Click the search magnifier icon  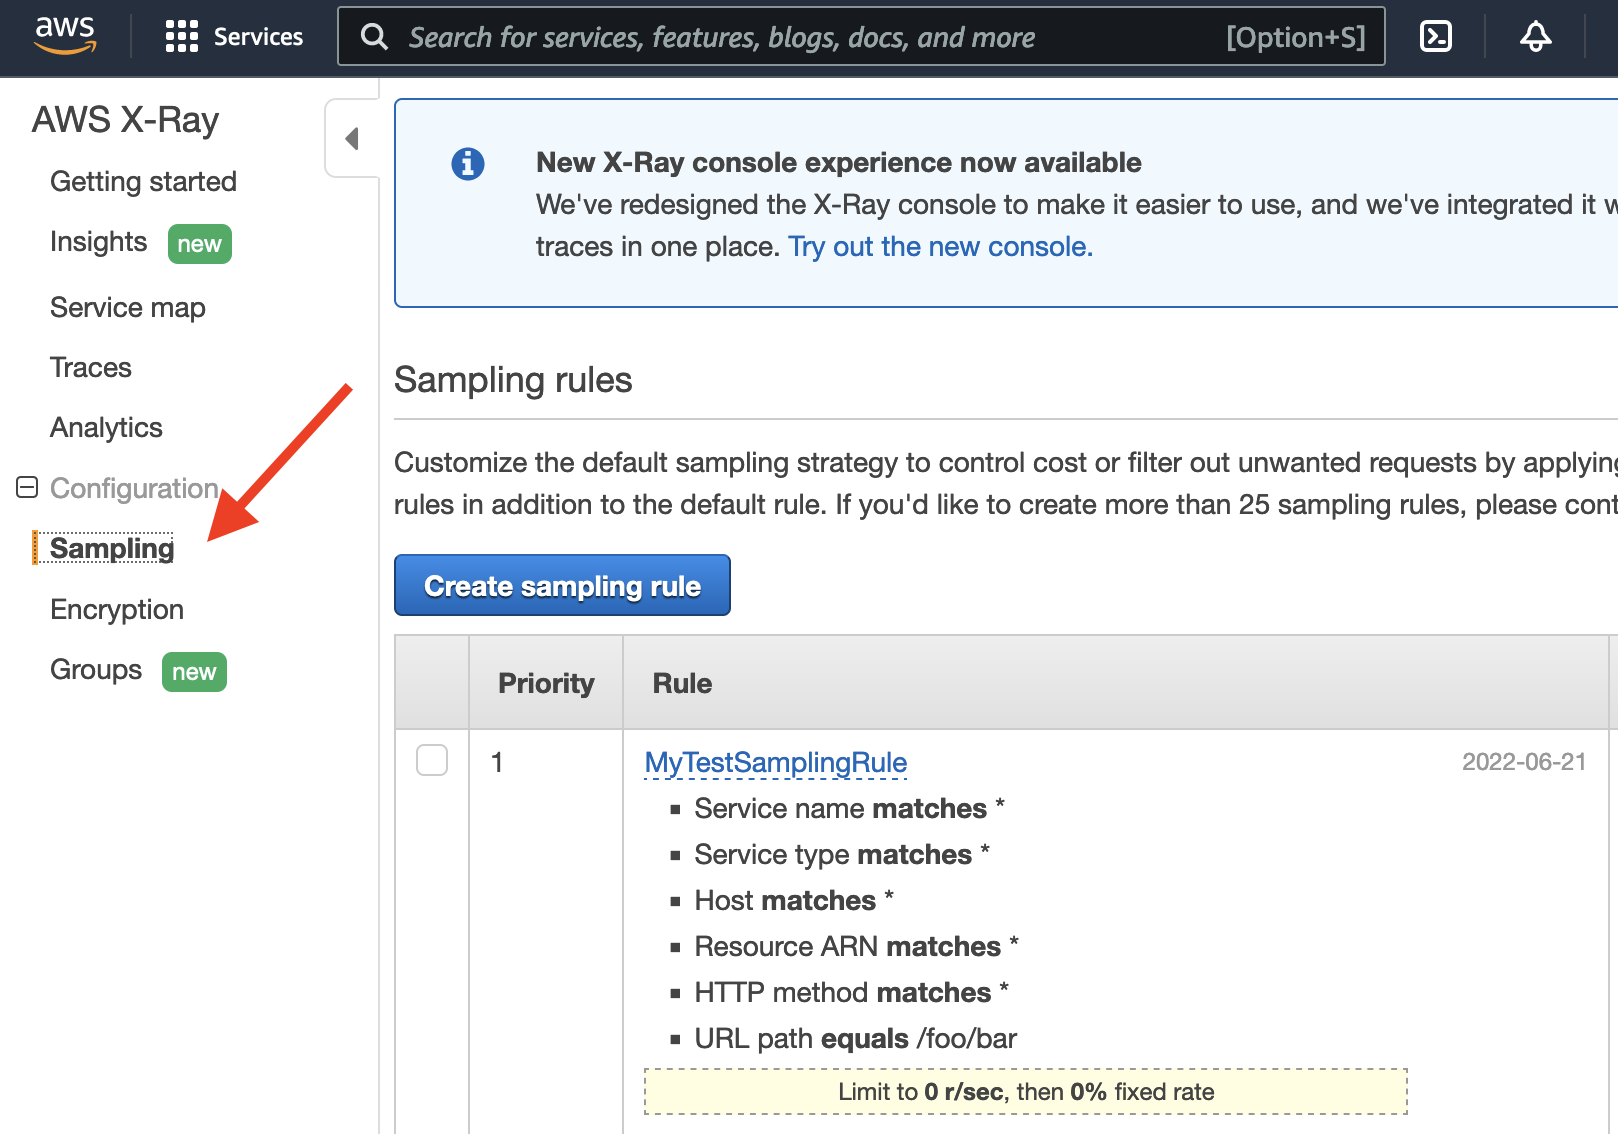coord(375,37)
